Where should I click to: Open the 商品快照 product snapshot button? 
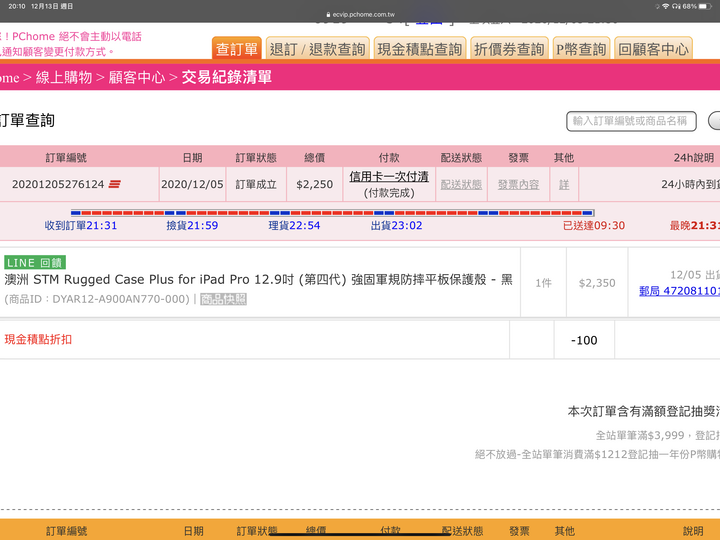click(223, 299)
